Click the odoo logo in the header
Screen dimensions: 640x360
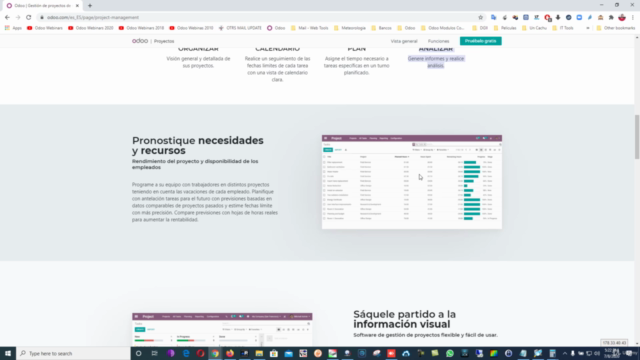tap(140, 41)
